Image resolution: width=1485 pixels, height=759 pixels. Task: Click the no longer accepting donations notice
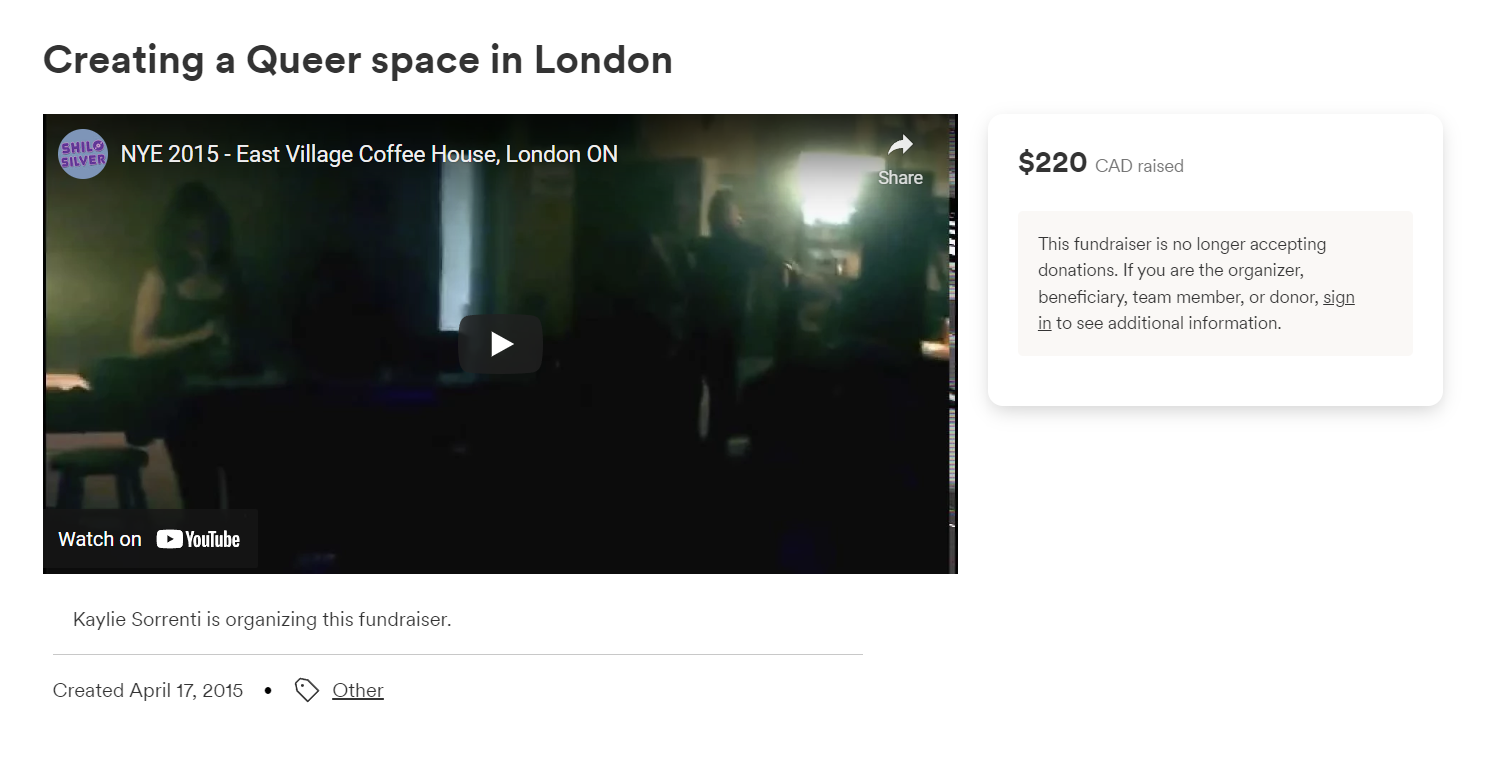click(x=1215, y=283)
